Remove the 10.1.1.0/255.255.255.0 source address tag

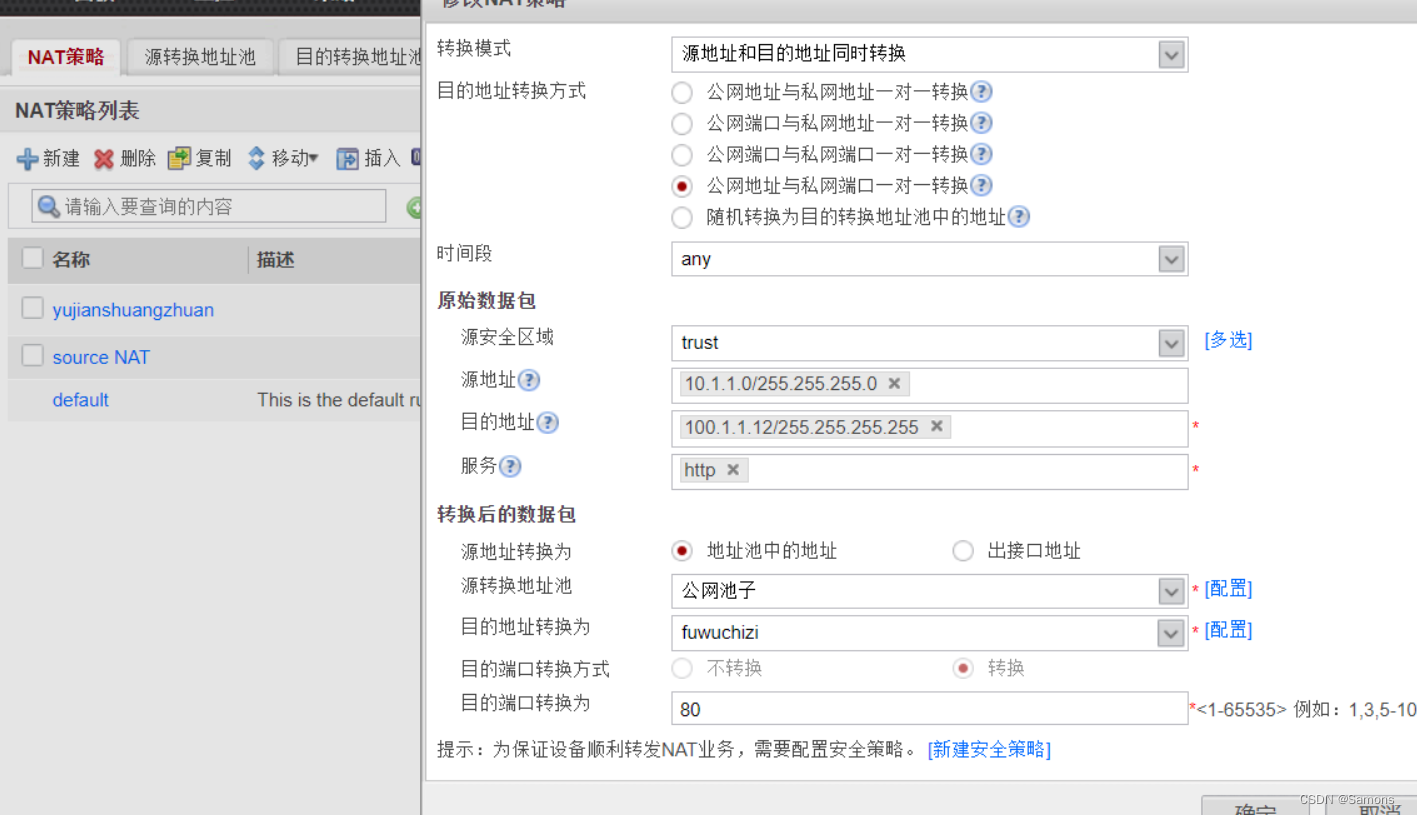click(x=894, y=383)
